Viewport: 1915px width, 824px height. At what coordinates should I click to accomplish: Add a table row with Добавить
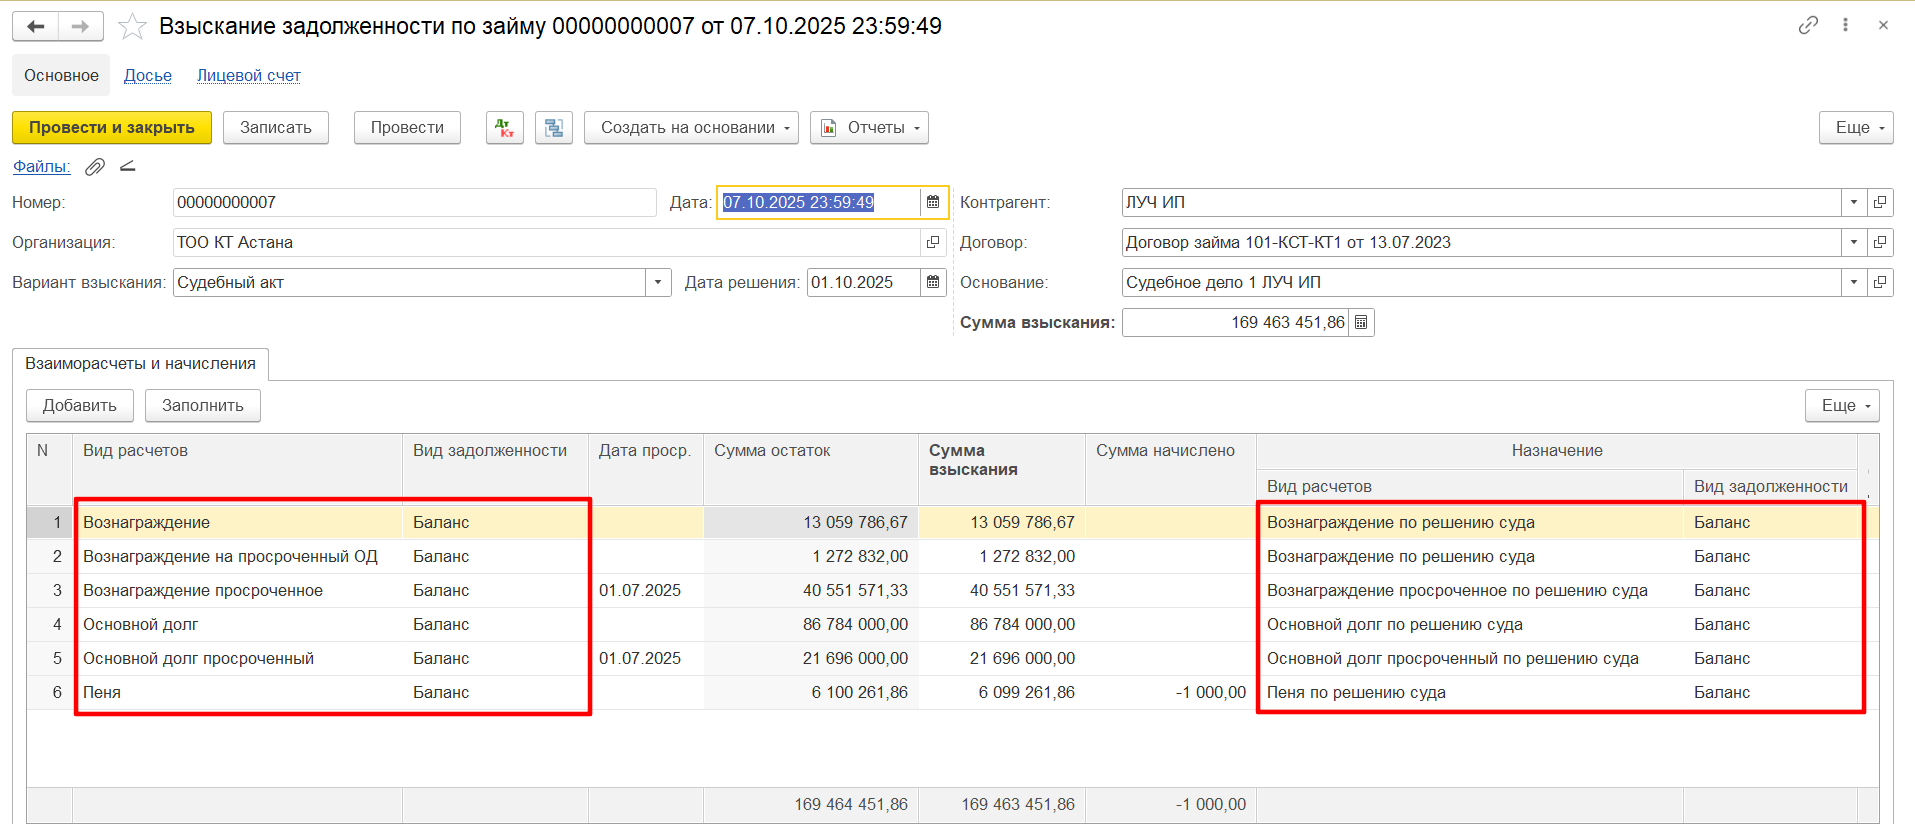tap(80, 406)
